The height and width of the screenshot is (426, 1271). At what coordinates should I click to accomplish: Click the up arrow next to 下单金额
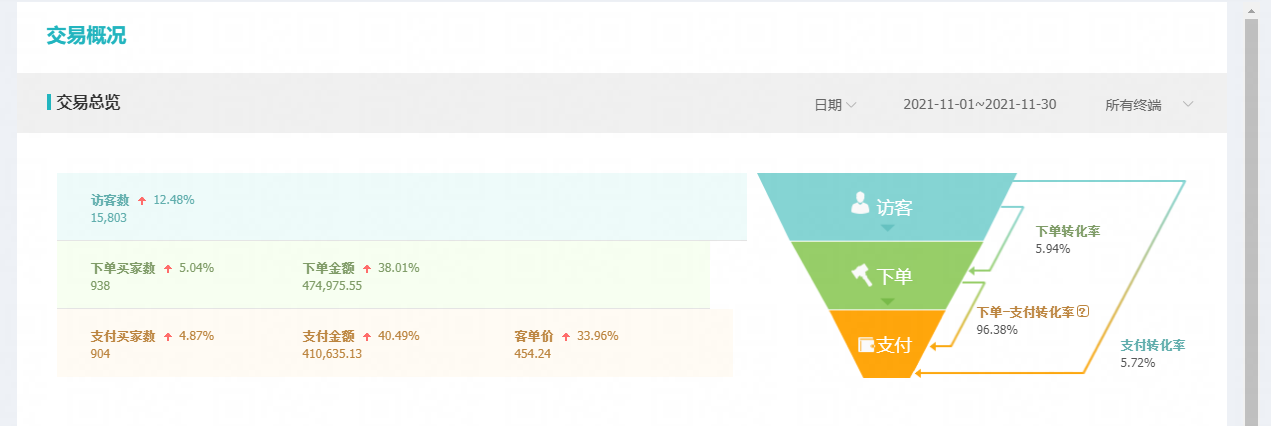(x=367, y=268)
